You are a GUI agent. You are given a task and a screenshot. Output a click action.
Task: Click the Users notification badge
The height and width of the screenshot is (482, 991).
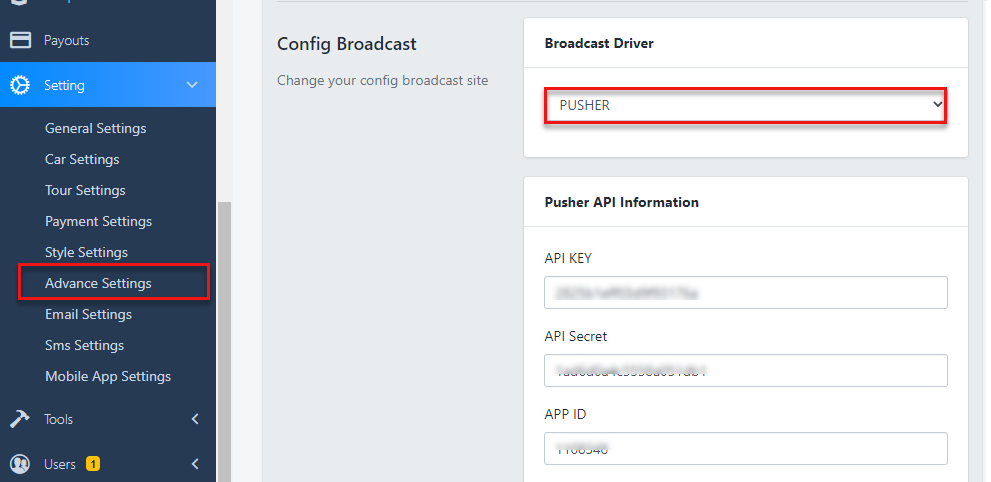[93, 464]
